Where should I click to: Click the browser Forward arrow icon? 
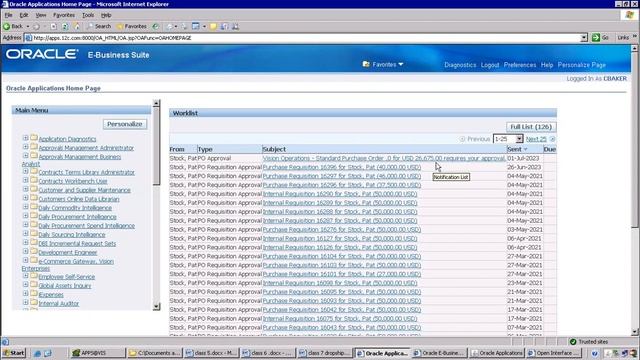pos(36,26)
